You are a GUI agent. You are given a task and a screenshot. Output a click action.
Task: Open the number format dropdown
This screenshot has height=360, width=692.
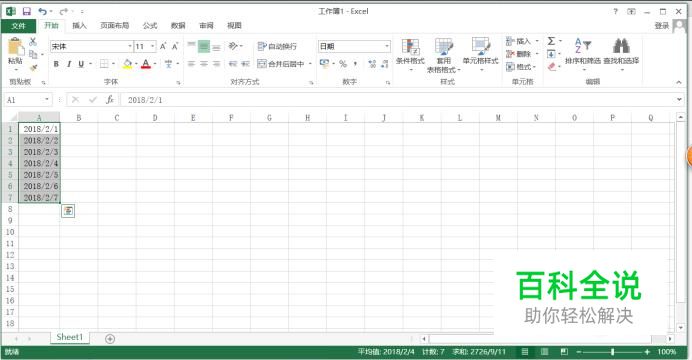coord(387,46)
